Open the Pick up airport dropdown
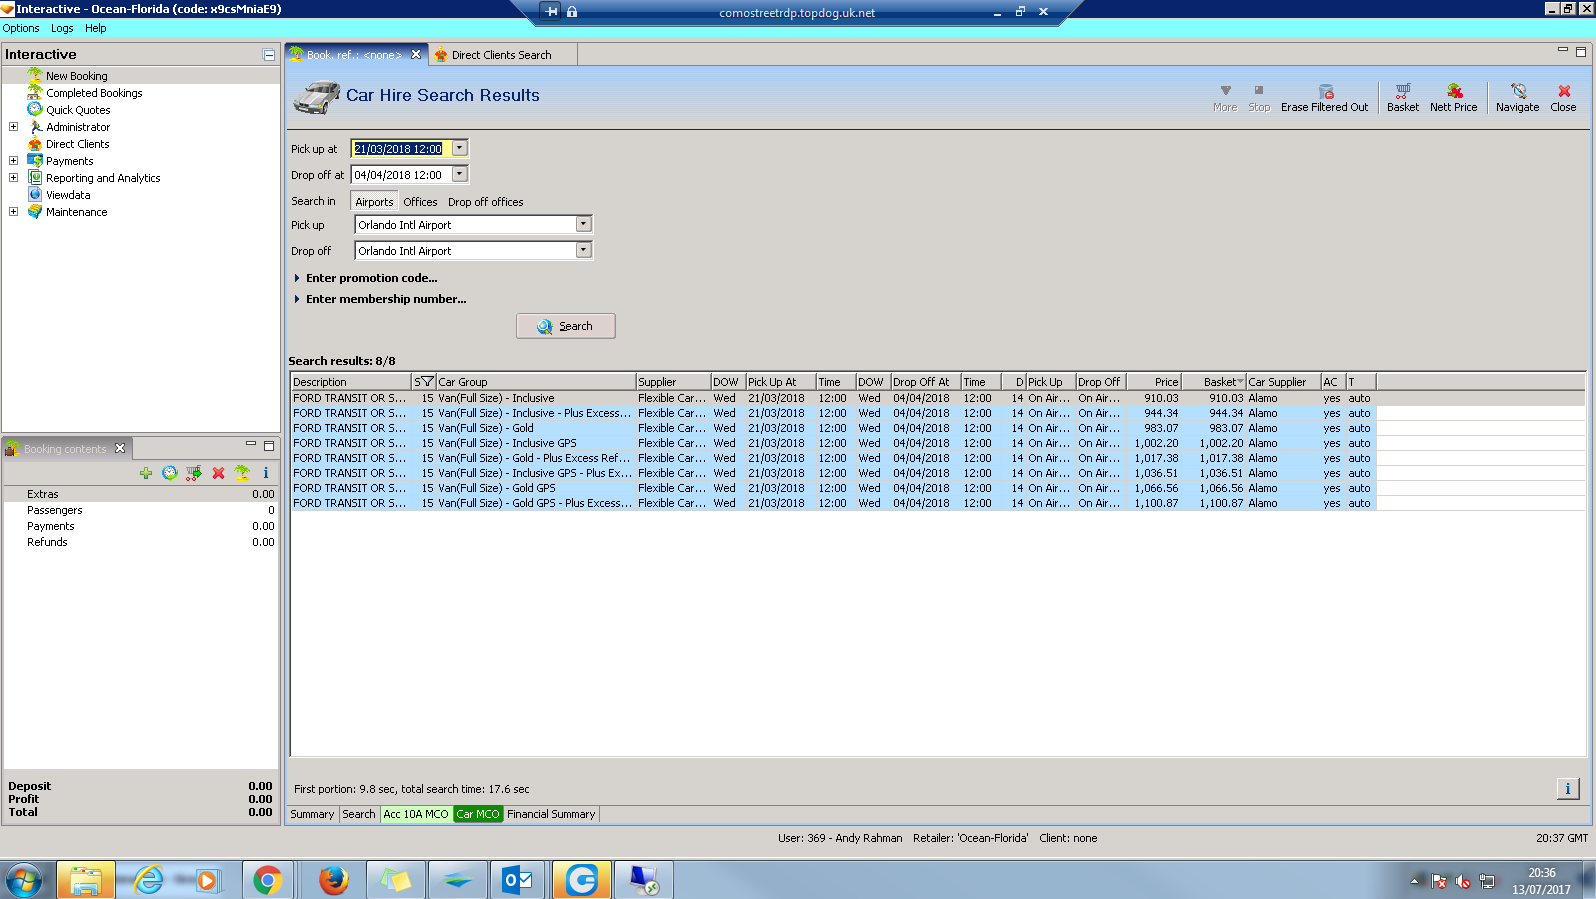The image size is (1596, 899). [x=583, y=225]
